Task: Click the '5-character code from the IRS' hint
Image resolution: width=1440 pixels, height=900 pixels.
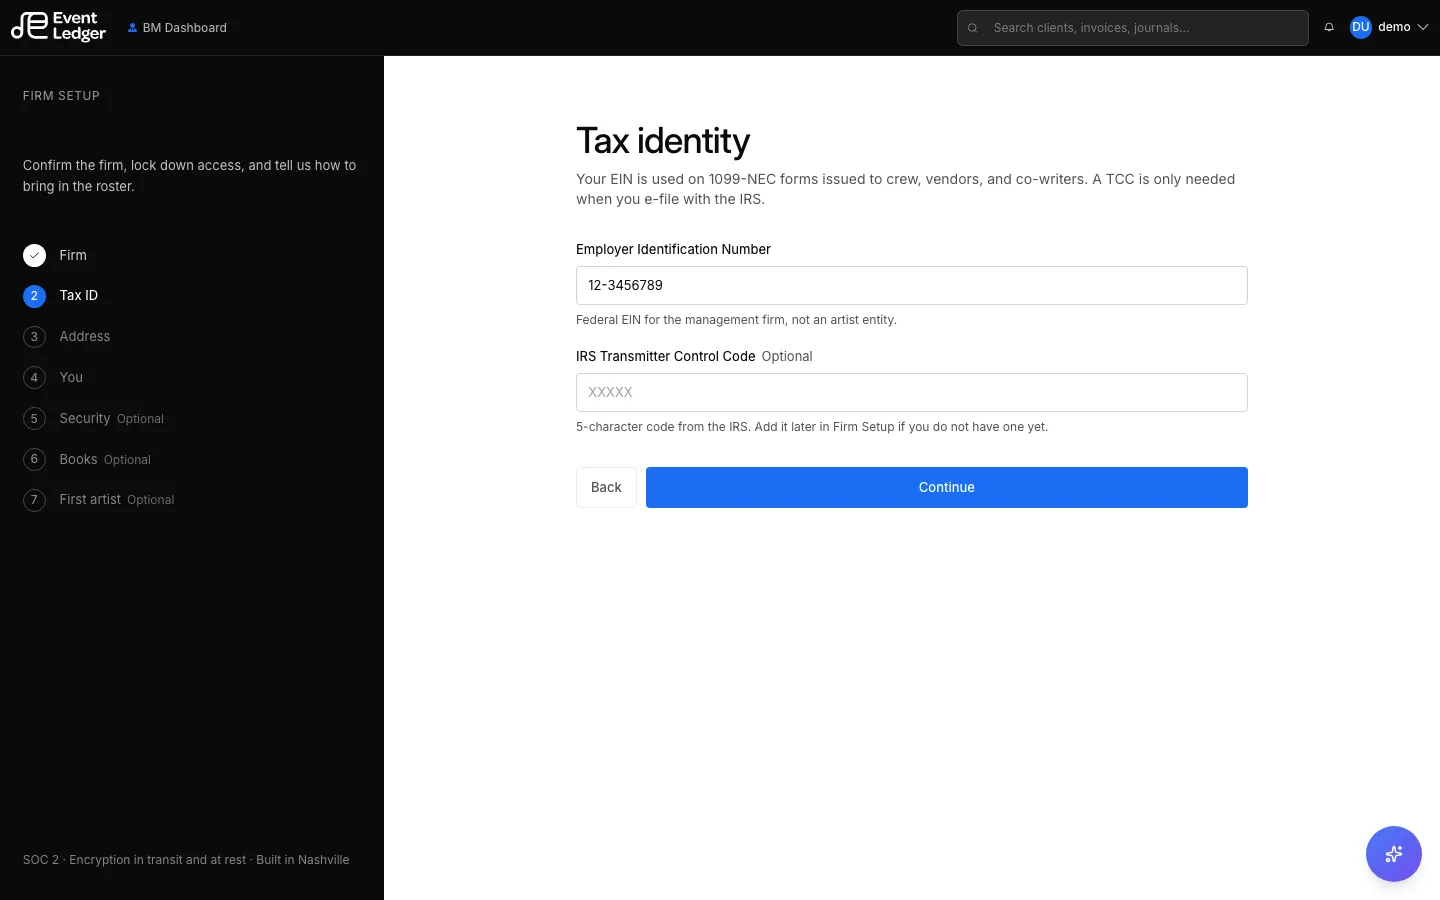Action: [812, 427]
